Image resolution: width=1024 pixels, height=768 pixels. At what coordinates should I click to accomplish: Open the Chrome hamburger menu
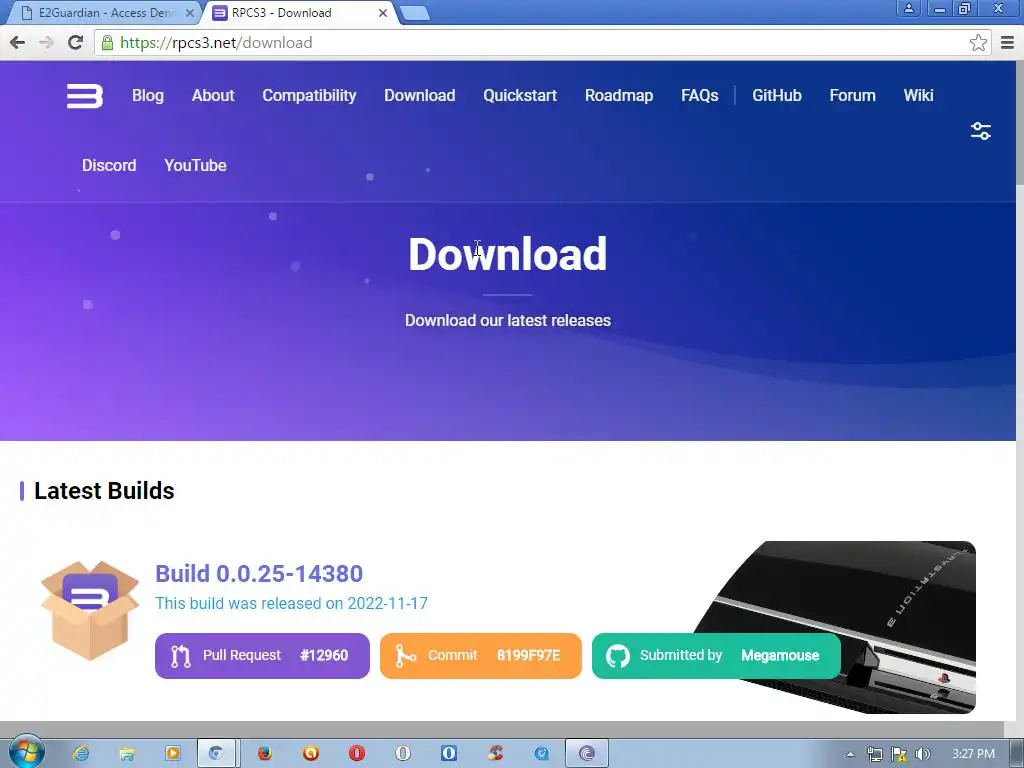(x=1007, y=43)
